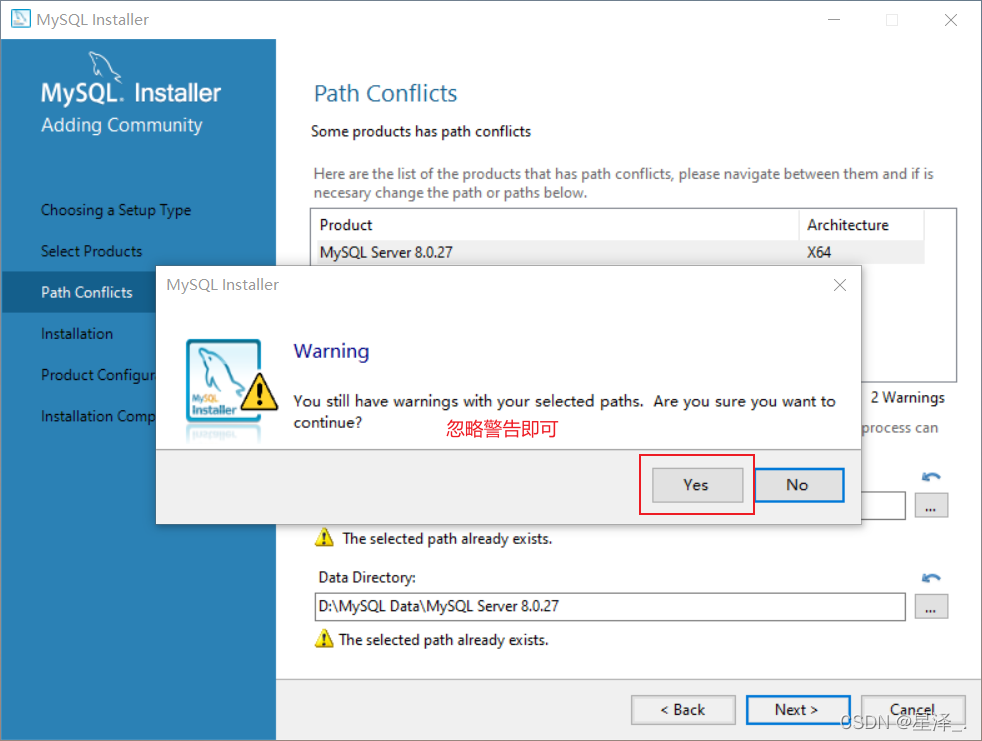The height and width of the screenshot is (741, 982).
Task: Open the Installation step in sidebar
Action: (77, 334)
